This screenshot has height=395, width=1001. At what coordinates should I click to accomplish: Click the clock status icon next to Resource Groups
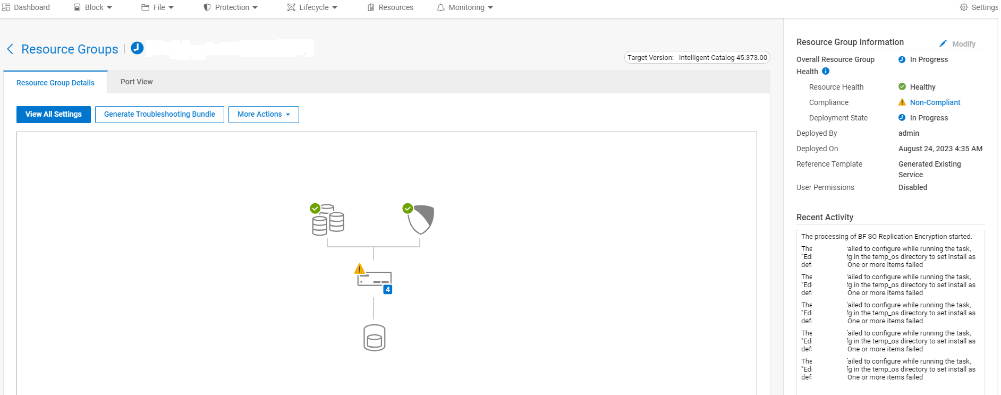(137, 48)
